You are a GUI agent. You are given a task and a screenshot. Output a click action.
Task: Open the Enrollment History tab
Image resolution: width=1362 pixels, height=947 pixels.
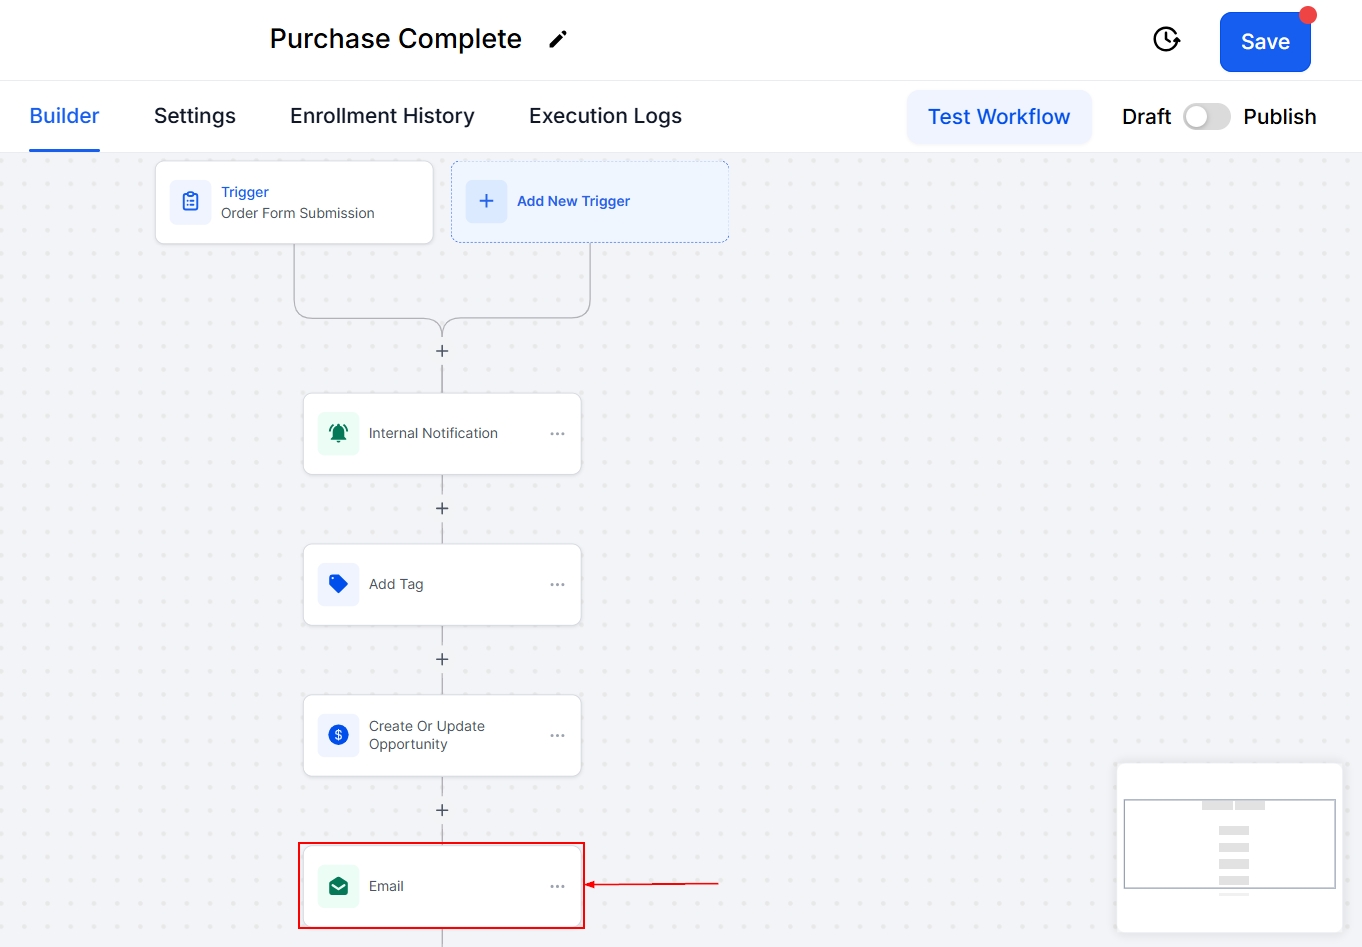(x=382, y=116)
